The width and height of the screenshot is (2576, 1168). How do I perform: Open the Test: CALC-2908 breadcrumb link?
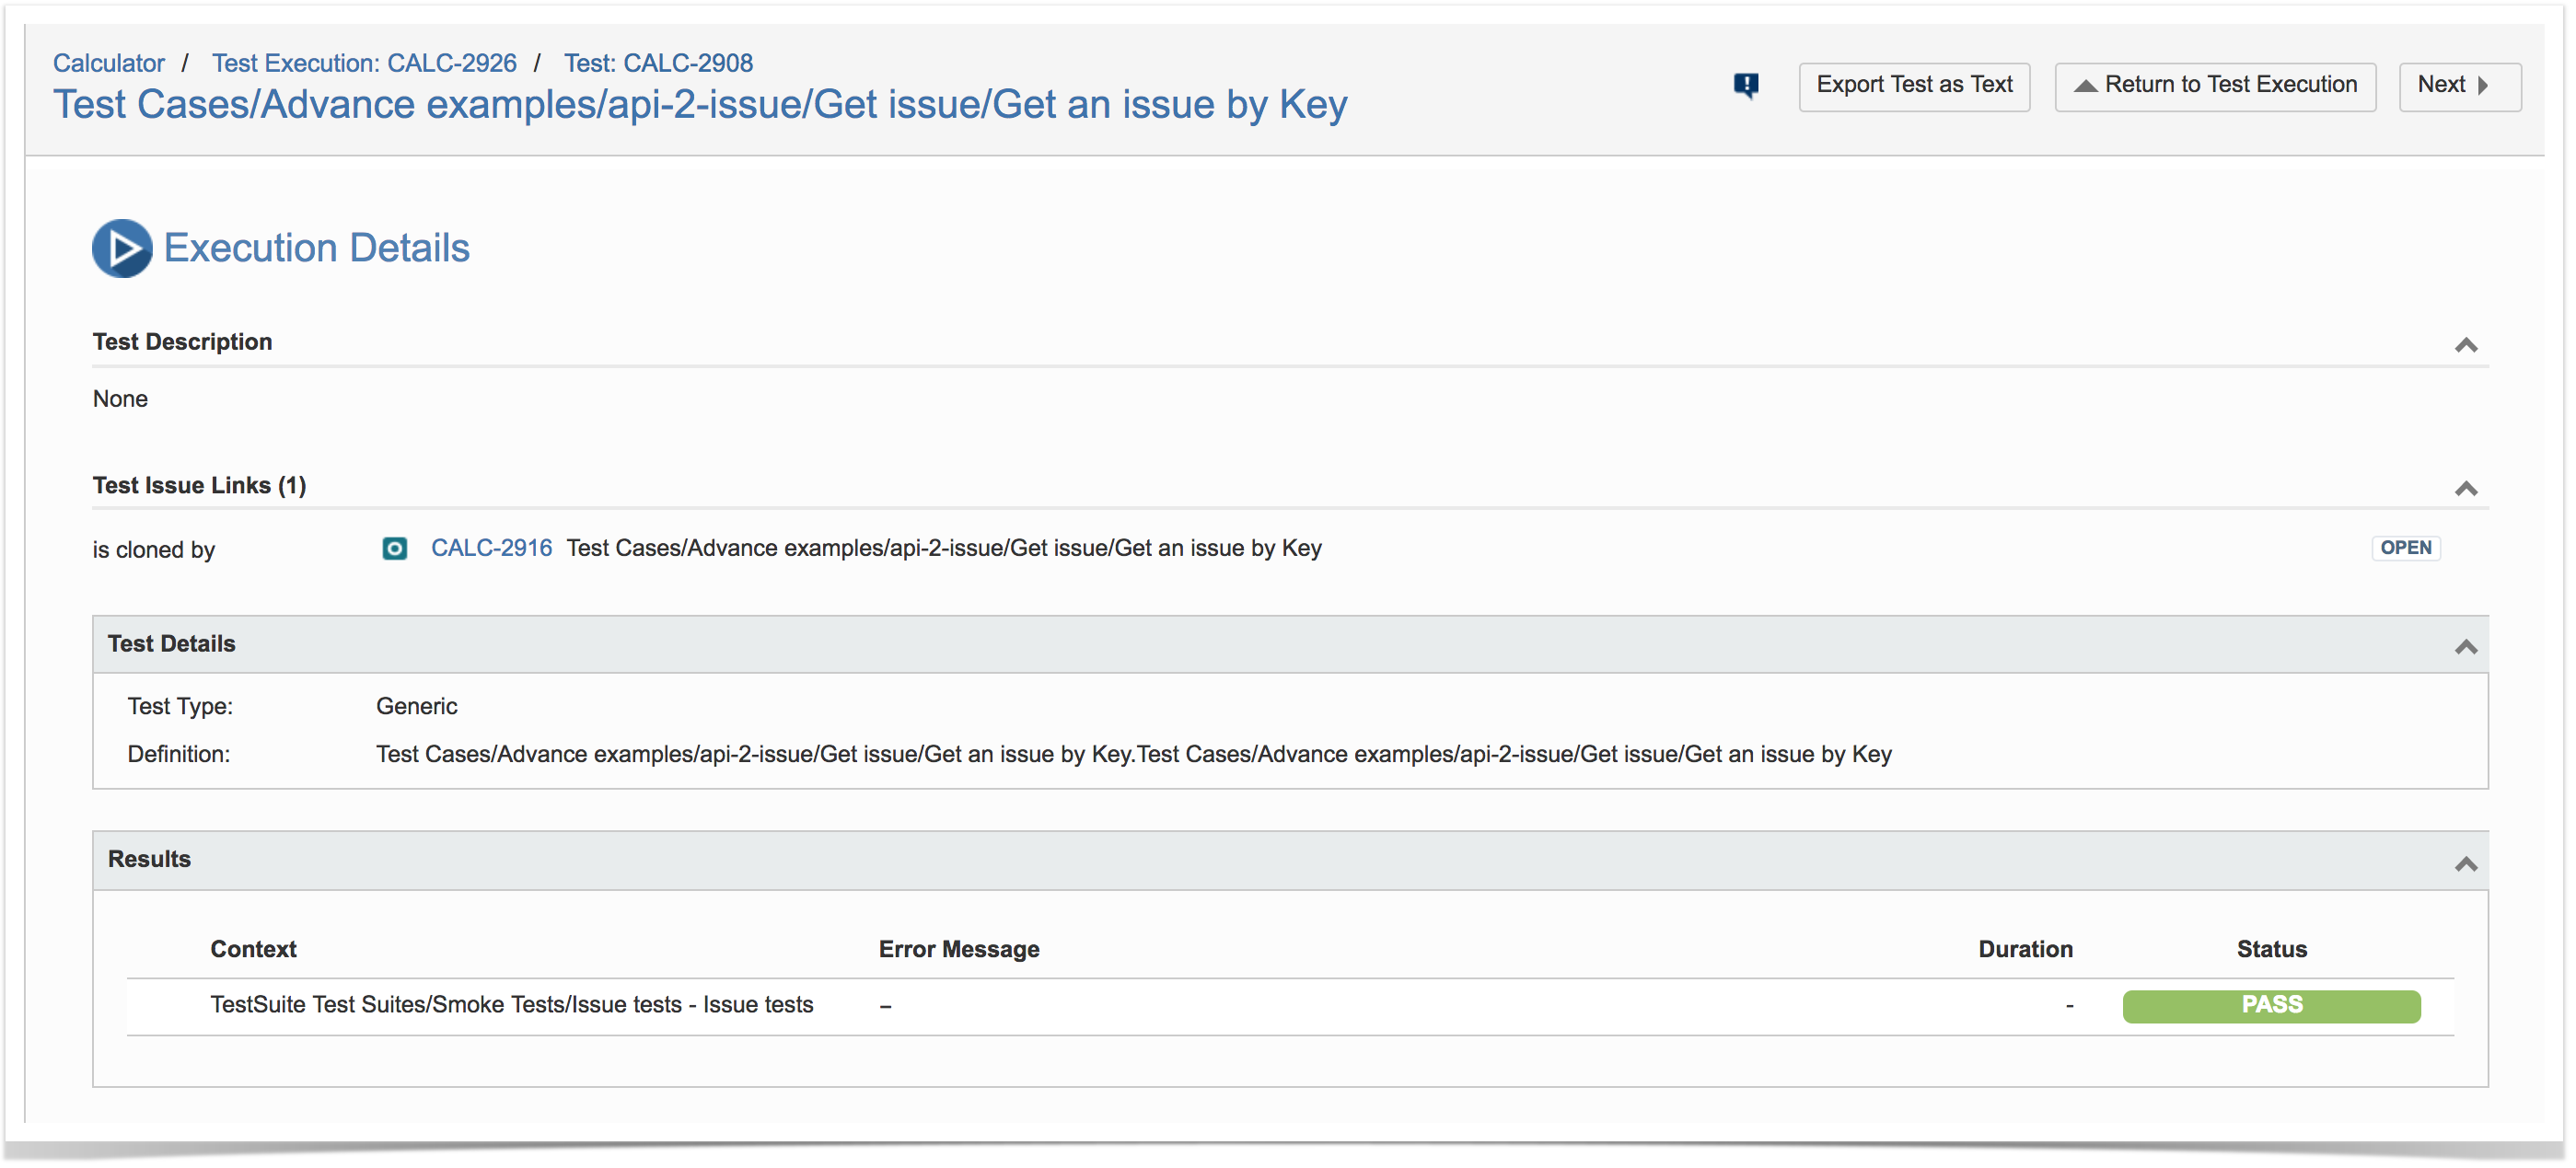pyautogui.click(x=658, y=63)
